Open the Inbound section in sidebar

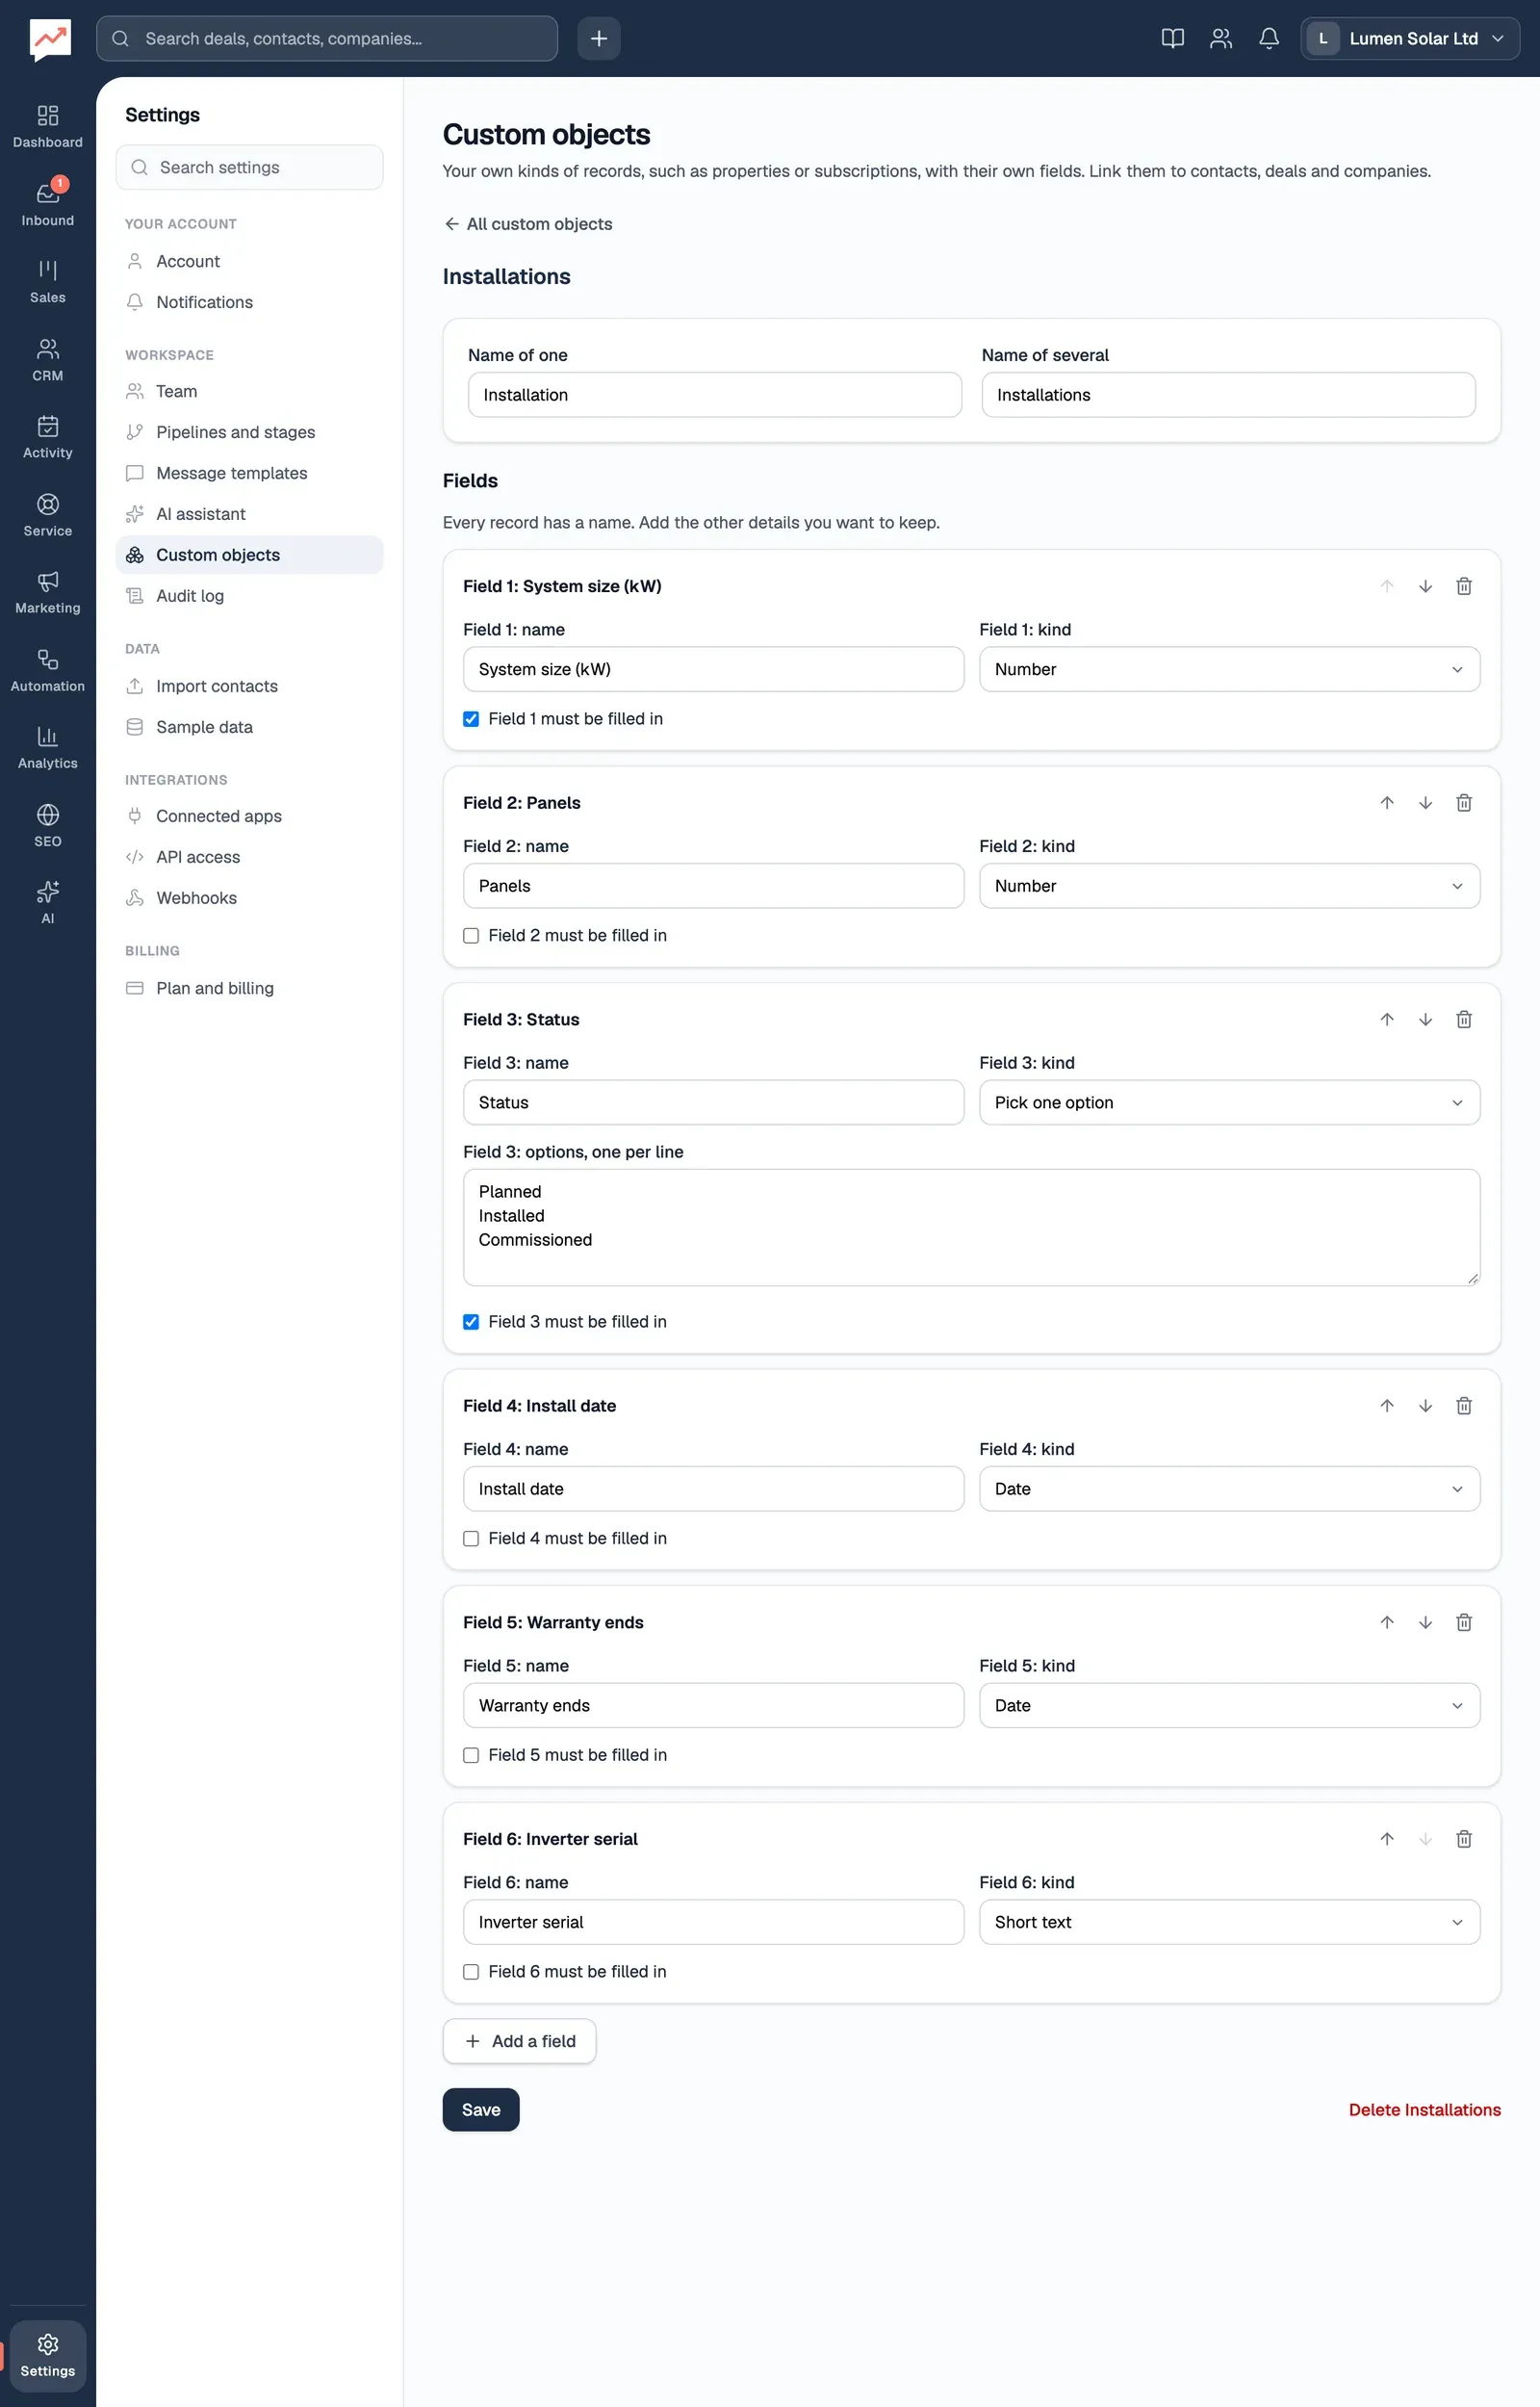(x=47, y=204)
